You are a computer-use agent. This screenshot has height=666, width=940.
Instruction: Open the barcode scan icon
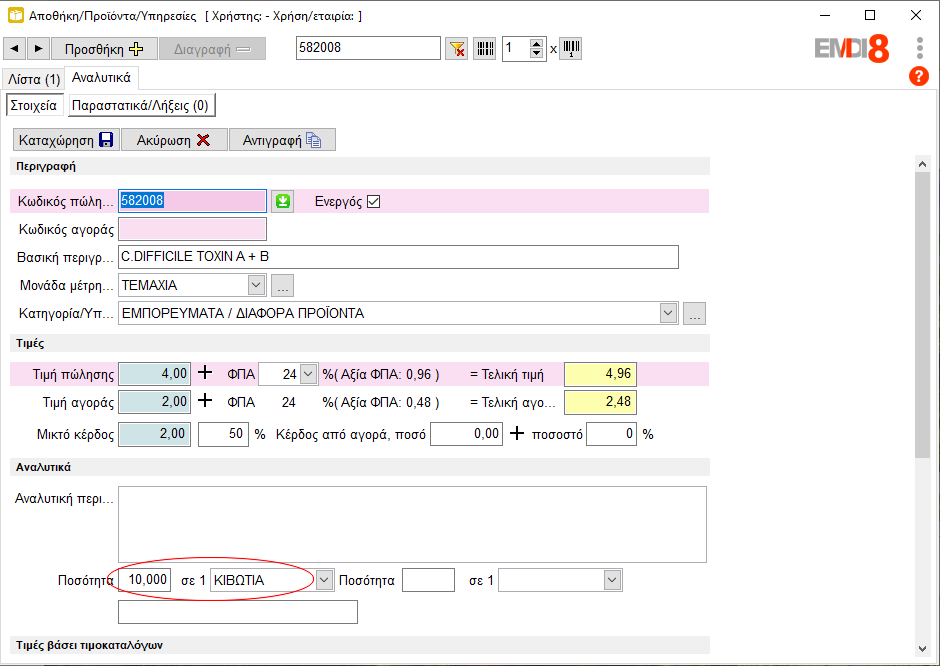[x=484, y=49]
